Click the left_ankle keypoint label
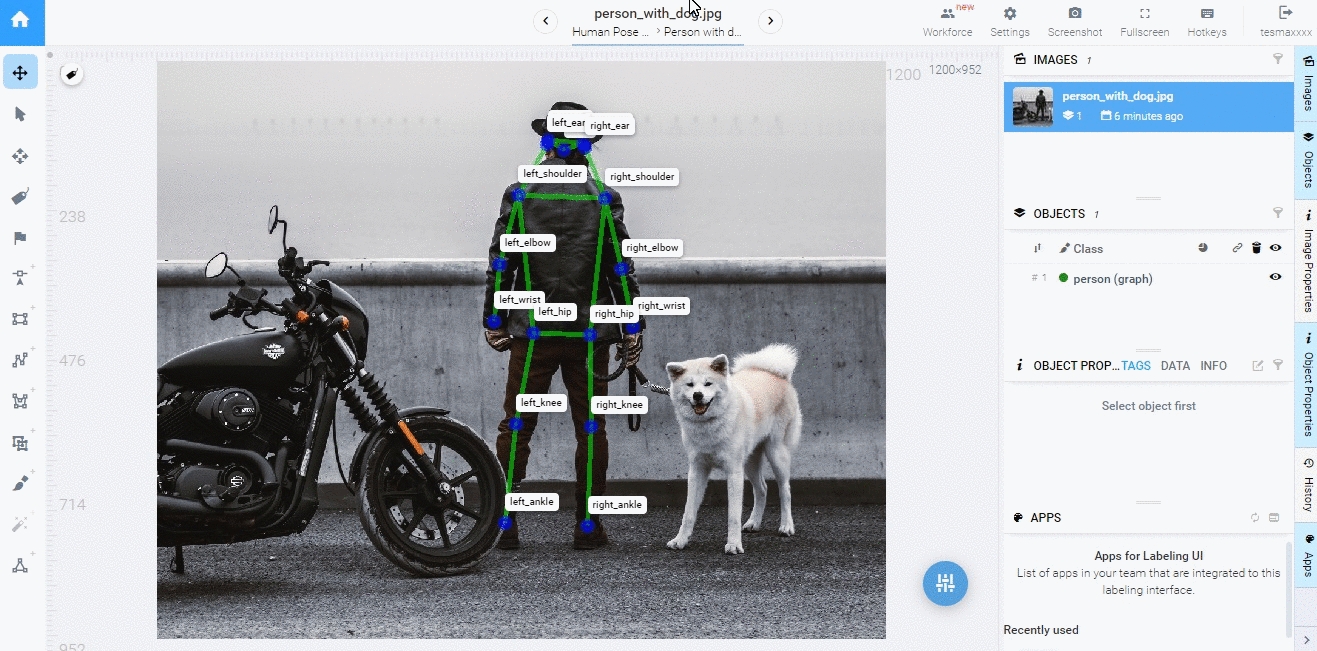The image size is (1317, 651). 531,502
